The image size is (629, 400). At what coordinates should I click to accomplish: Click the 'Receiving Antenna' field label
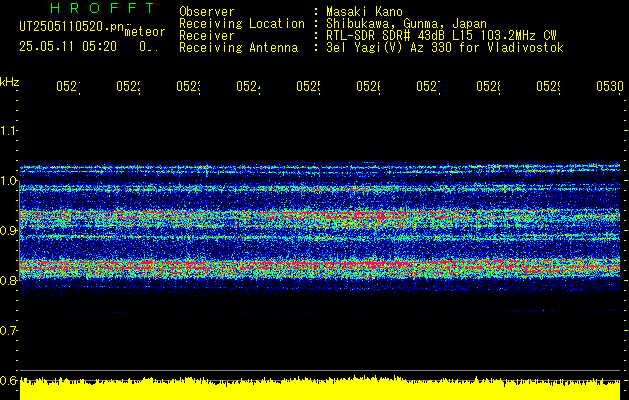[x=239, y=48]
